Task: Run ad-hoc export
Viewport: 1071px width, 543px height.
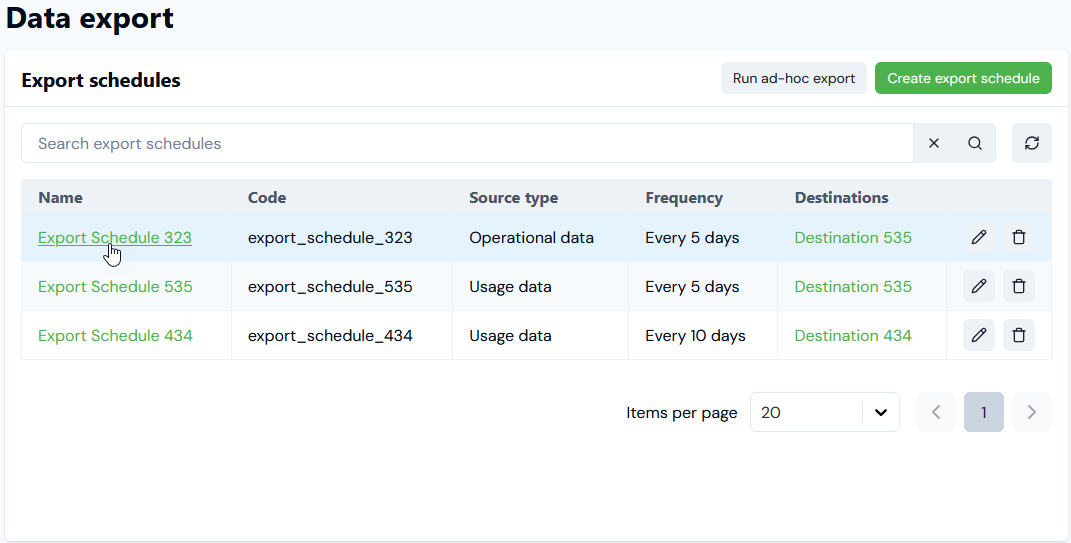Action: [794, 79]
